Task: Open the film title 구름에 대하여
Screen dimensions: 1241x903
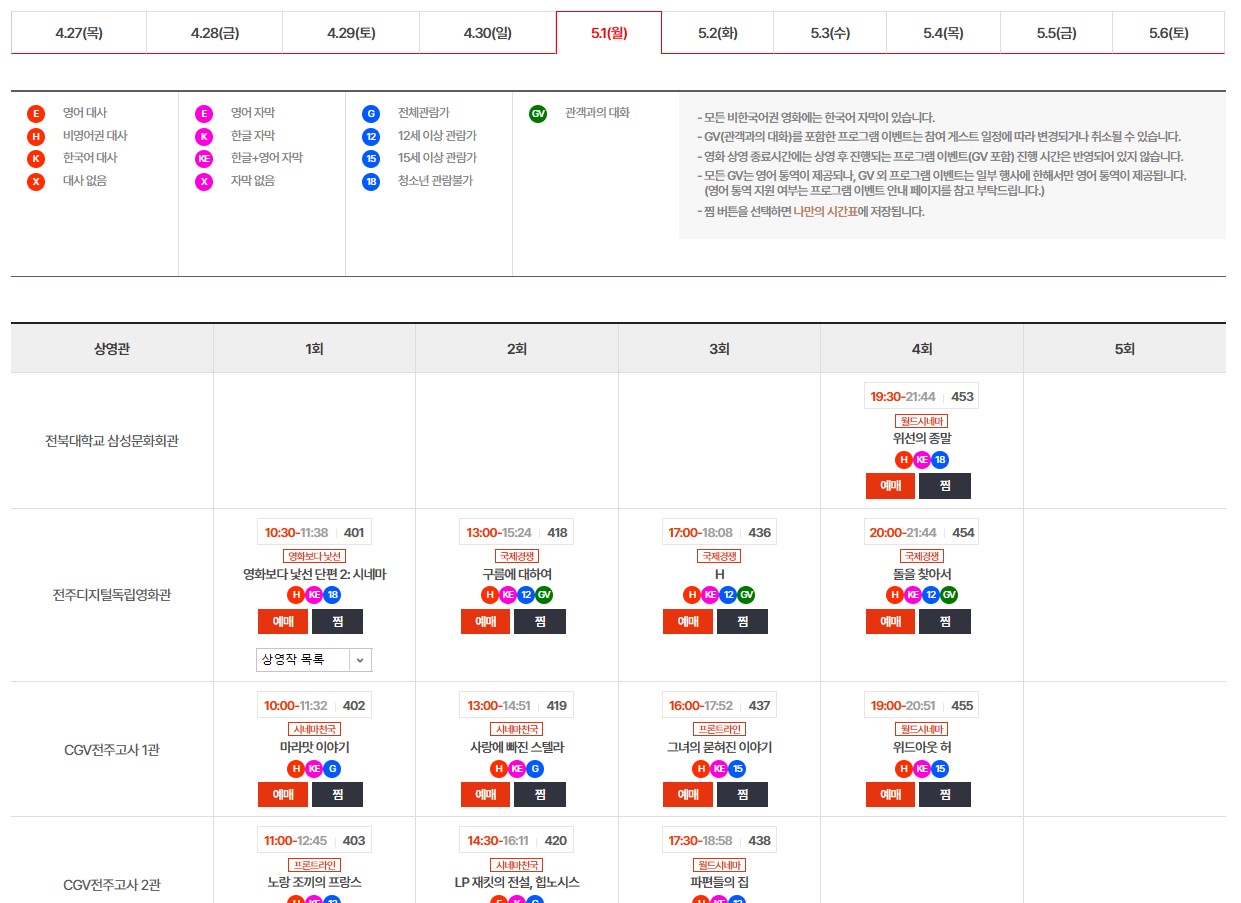Action: (x=517, y=574)
